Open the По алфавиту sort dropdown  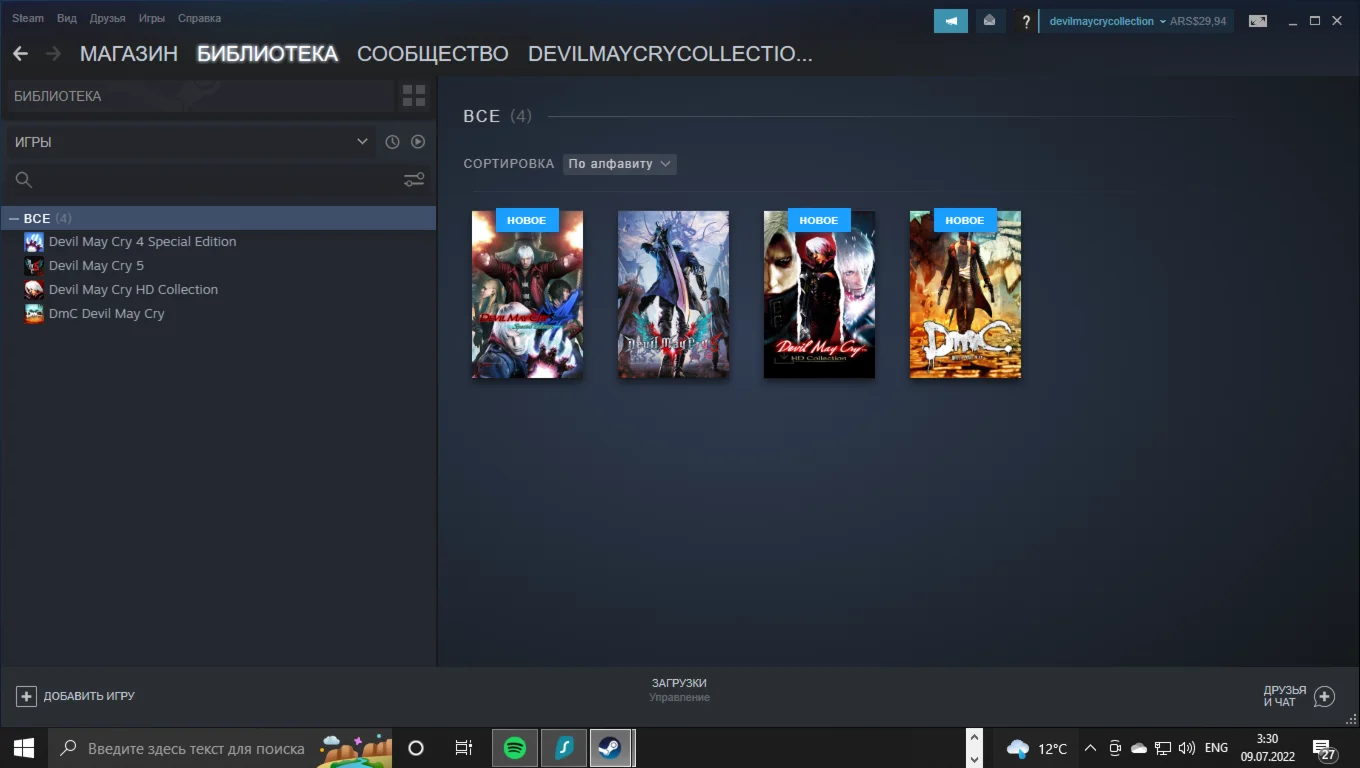[620, 164]
